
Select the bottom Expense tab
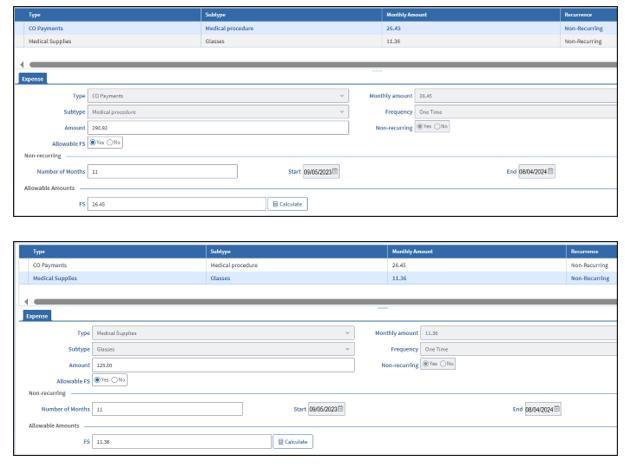click(37, 316)
